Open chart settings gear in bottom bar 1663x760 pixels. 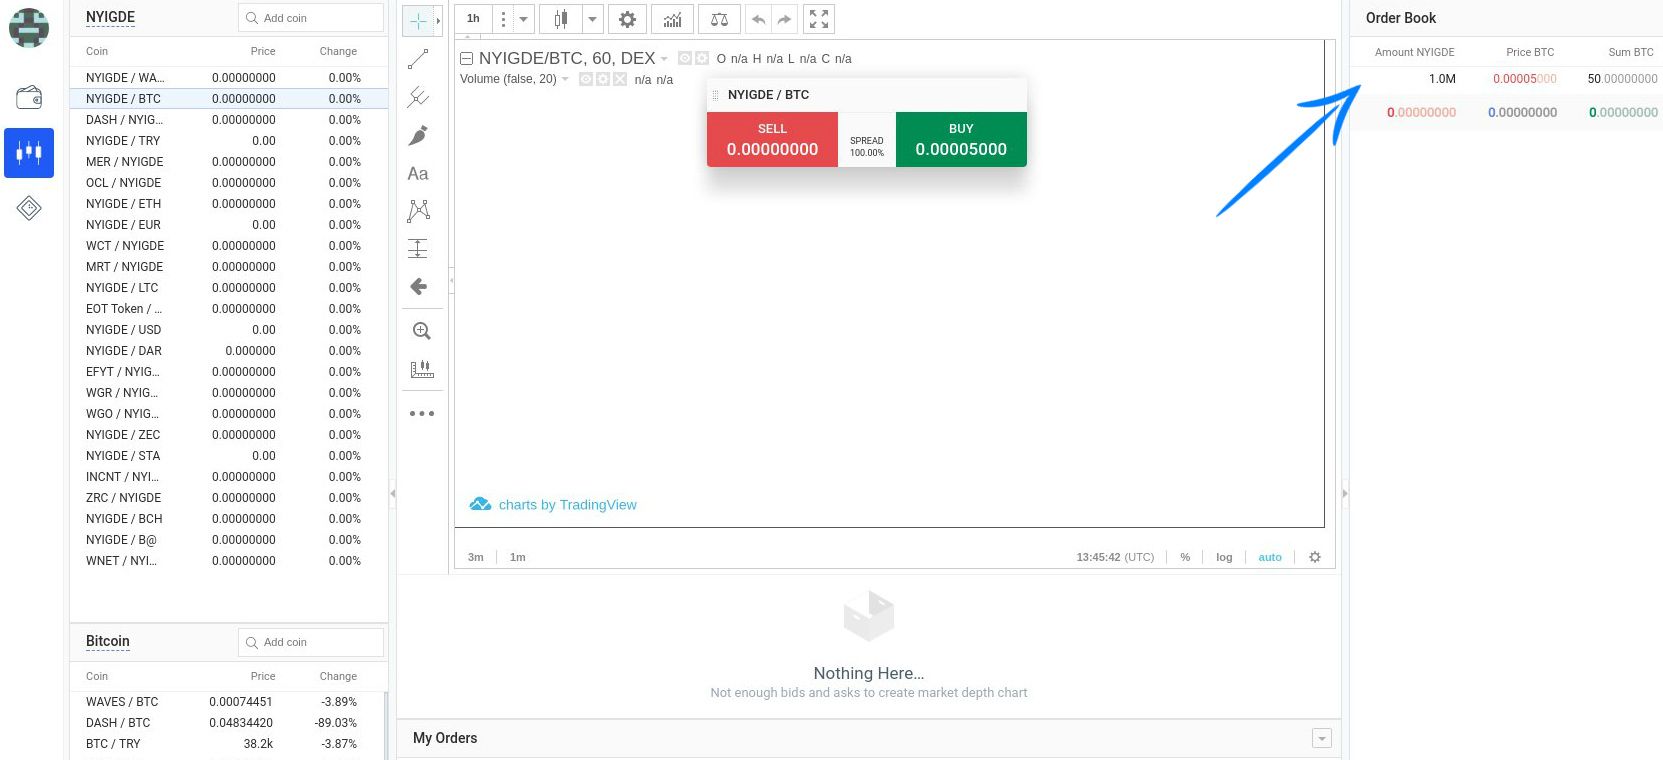coord(1315,557)
